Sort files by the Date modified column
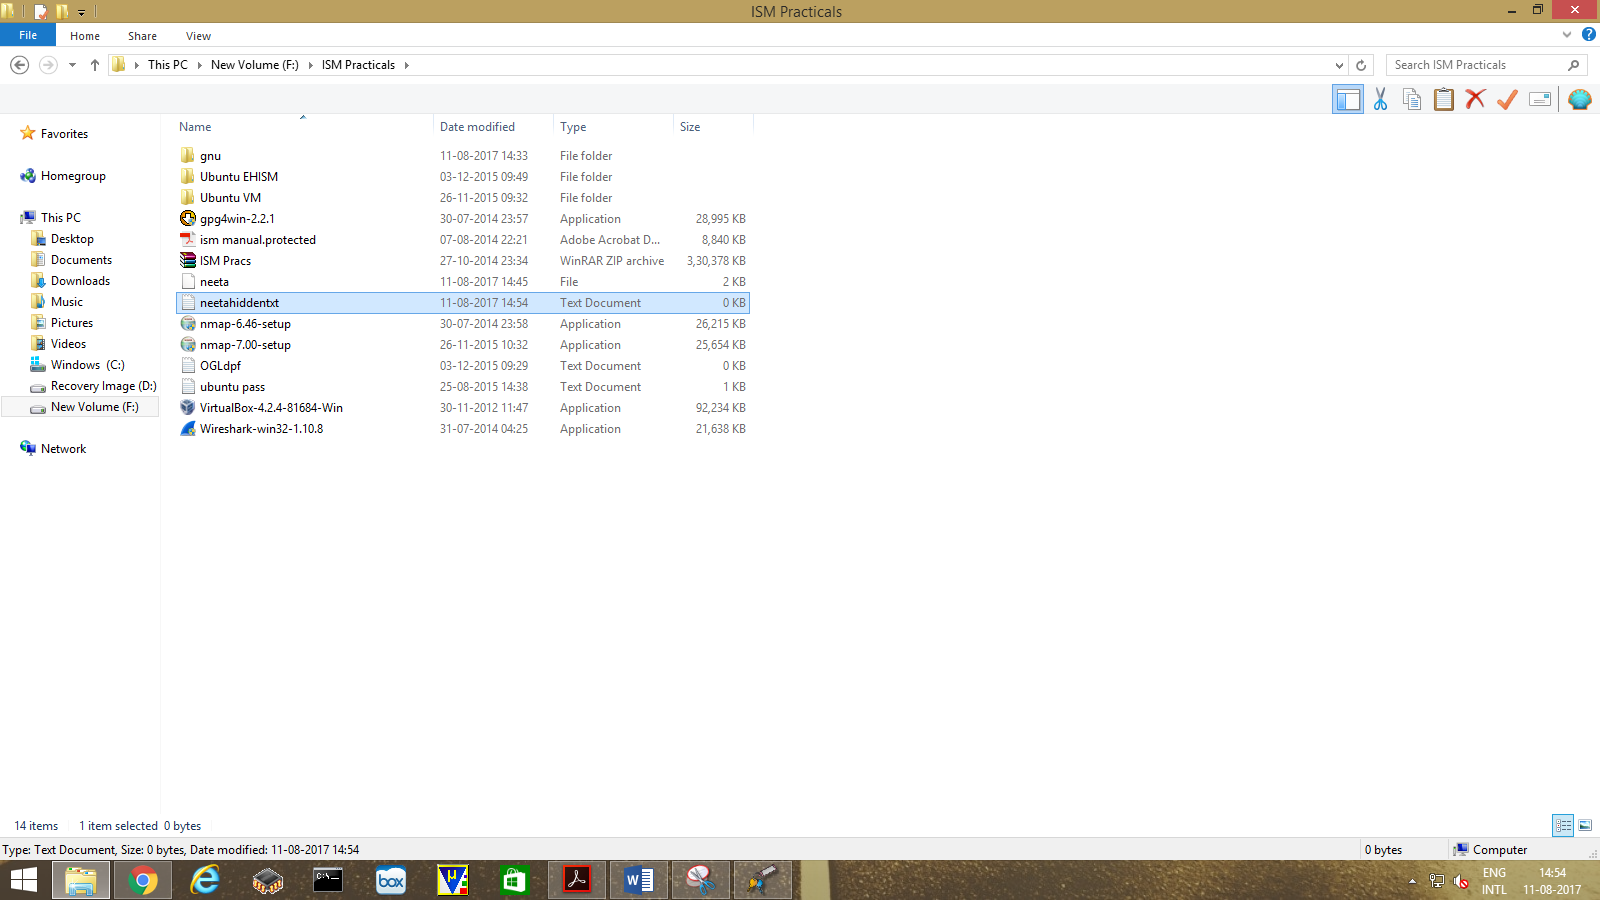The width and height of the screenshot is (1600, 900). pyautogui.click(x=477, y=127)
